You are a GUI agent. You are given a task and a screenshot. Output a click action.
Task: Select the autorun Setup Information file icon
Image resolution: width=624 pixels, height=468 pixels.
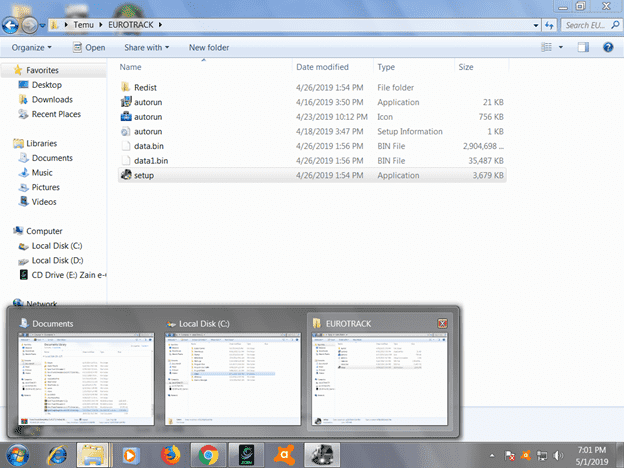(x=126, y=131)
